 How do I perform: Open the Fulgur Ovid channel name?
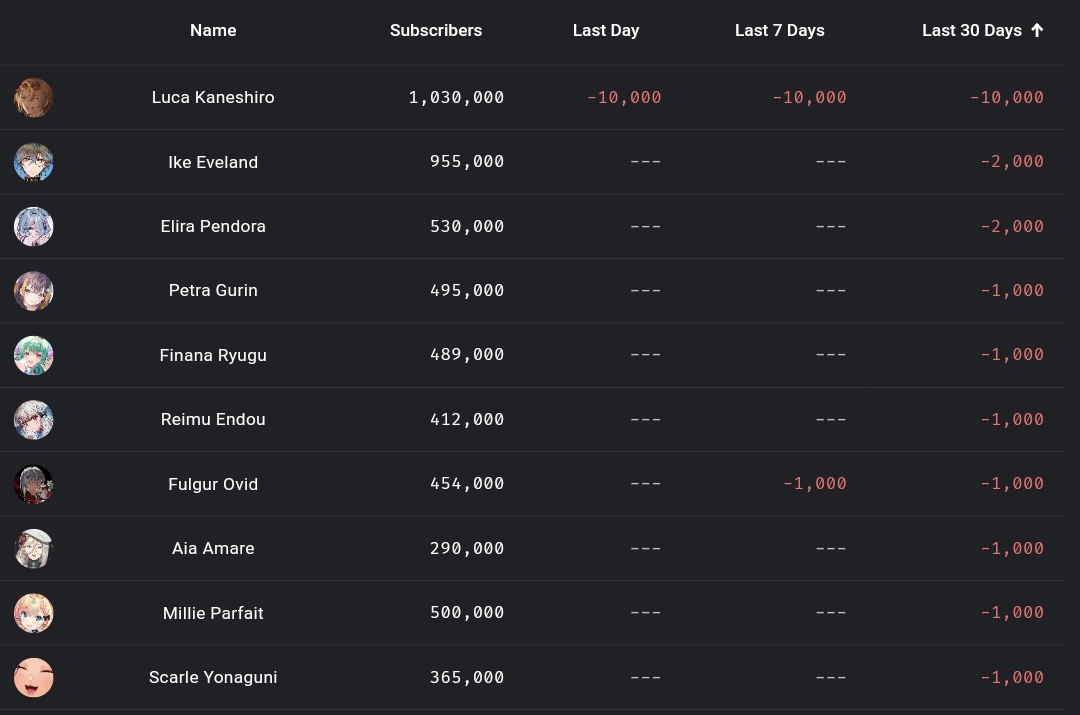click(x=213, y=484)
